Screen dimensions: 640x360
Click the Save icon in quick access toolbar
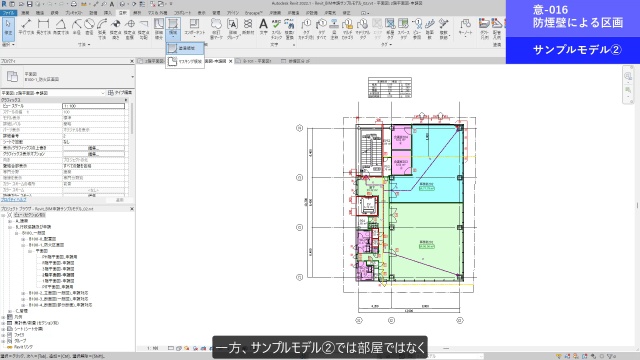pos(29,4)
